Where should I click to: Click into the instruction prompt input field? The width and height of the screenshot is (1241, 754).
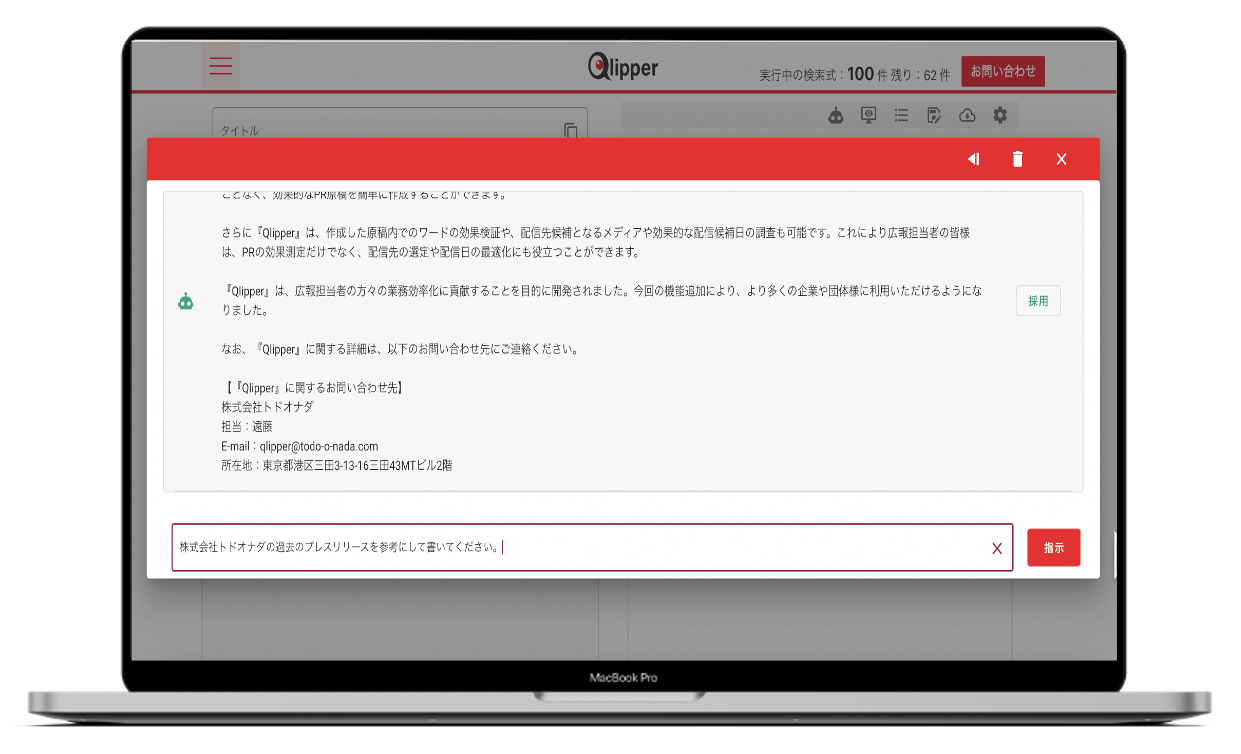(580, 548)
